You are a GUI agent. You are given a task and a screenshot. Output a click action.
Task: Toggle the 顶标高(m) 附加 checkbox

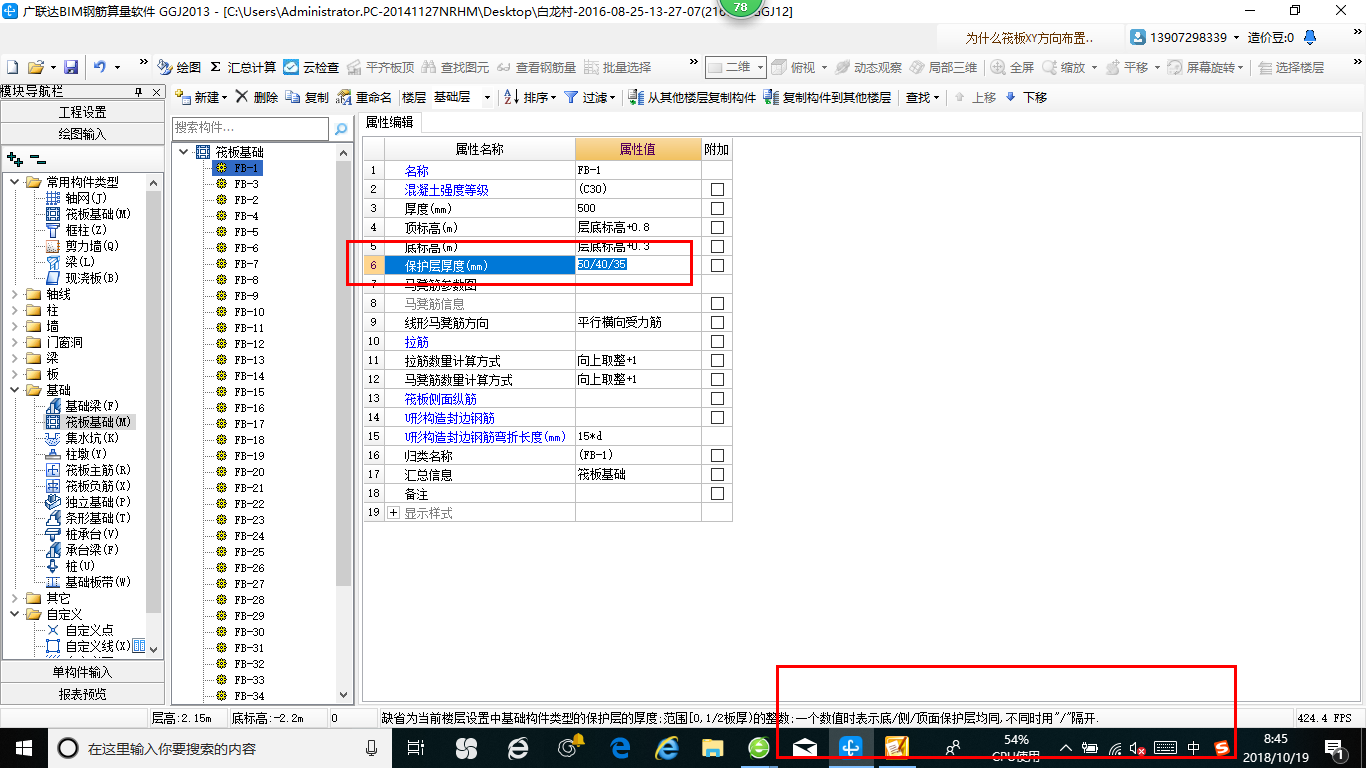pyautogui.click(x=717, y=228)
